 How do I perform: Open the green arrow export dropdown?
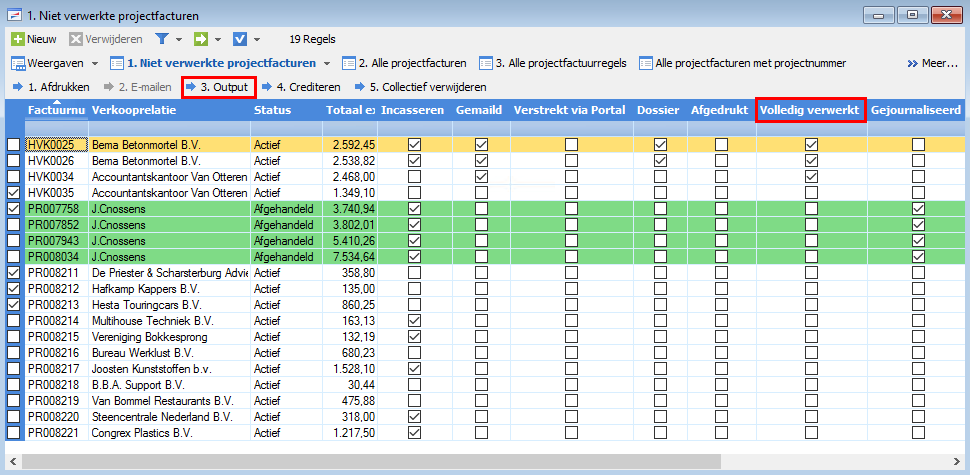point(218,40)
